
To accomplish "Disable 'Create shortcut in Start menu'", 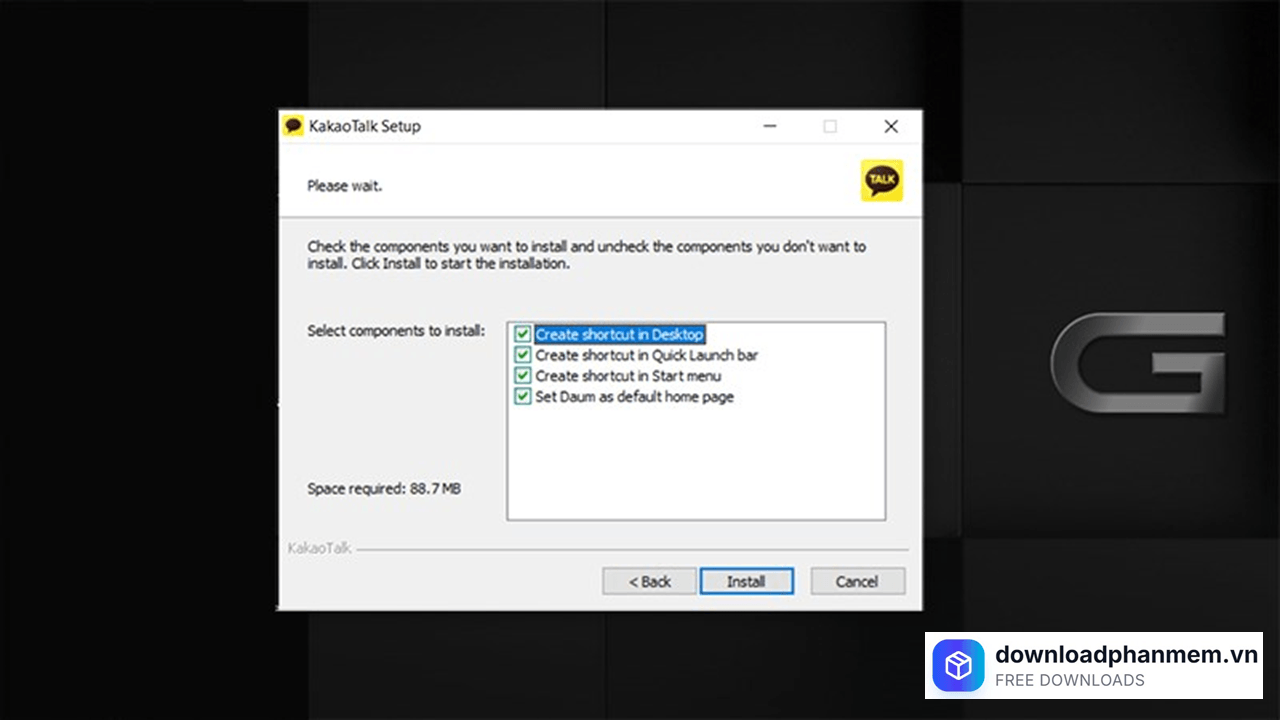I will pyautogui.click(x=522, y=375).
